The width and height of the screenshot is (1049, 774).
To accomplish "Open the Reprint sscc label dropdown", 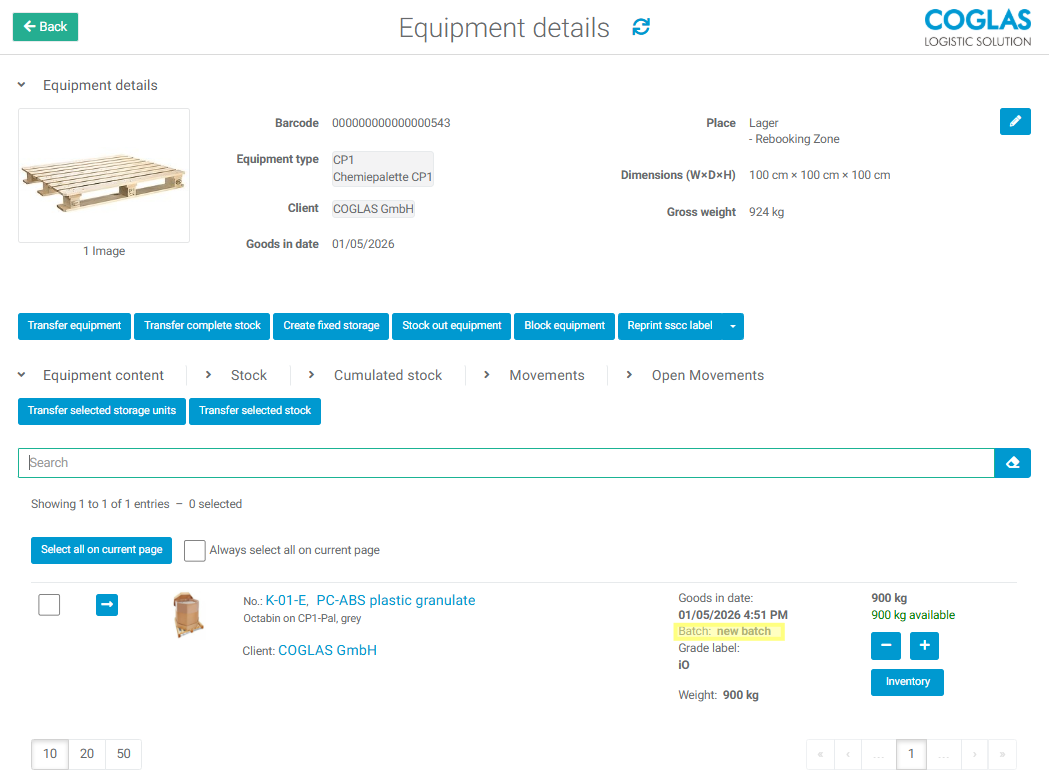I will coord(732,326).
